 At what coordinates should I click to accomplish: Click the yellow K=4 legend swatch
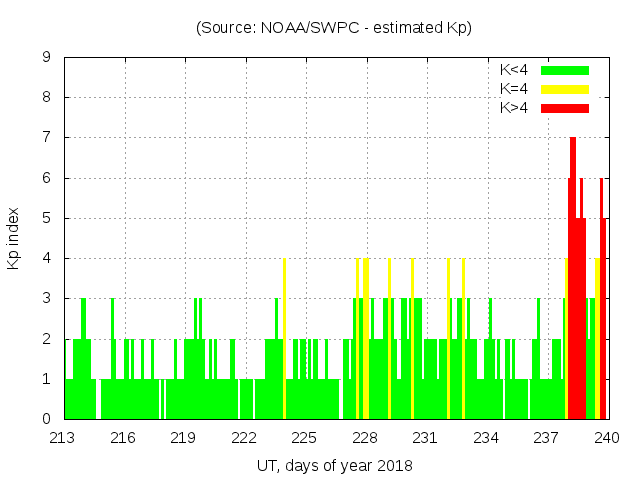coord(565,89)
